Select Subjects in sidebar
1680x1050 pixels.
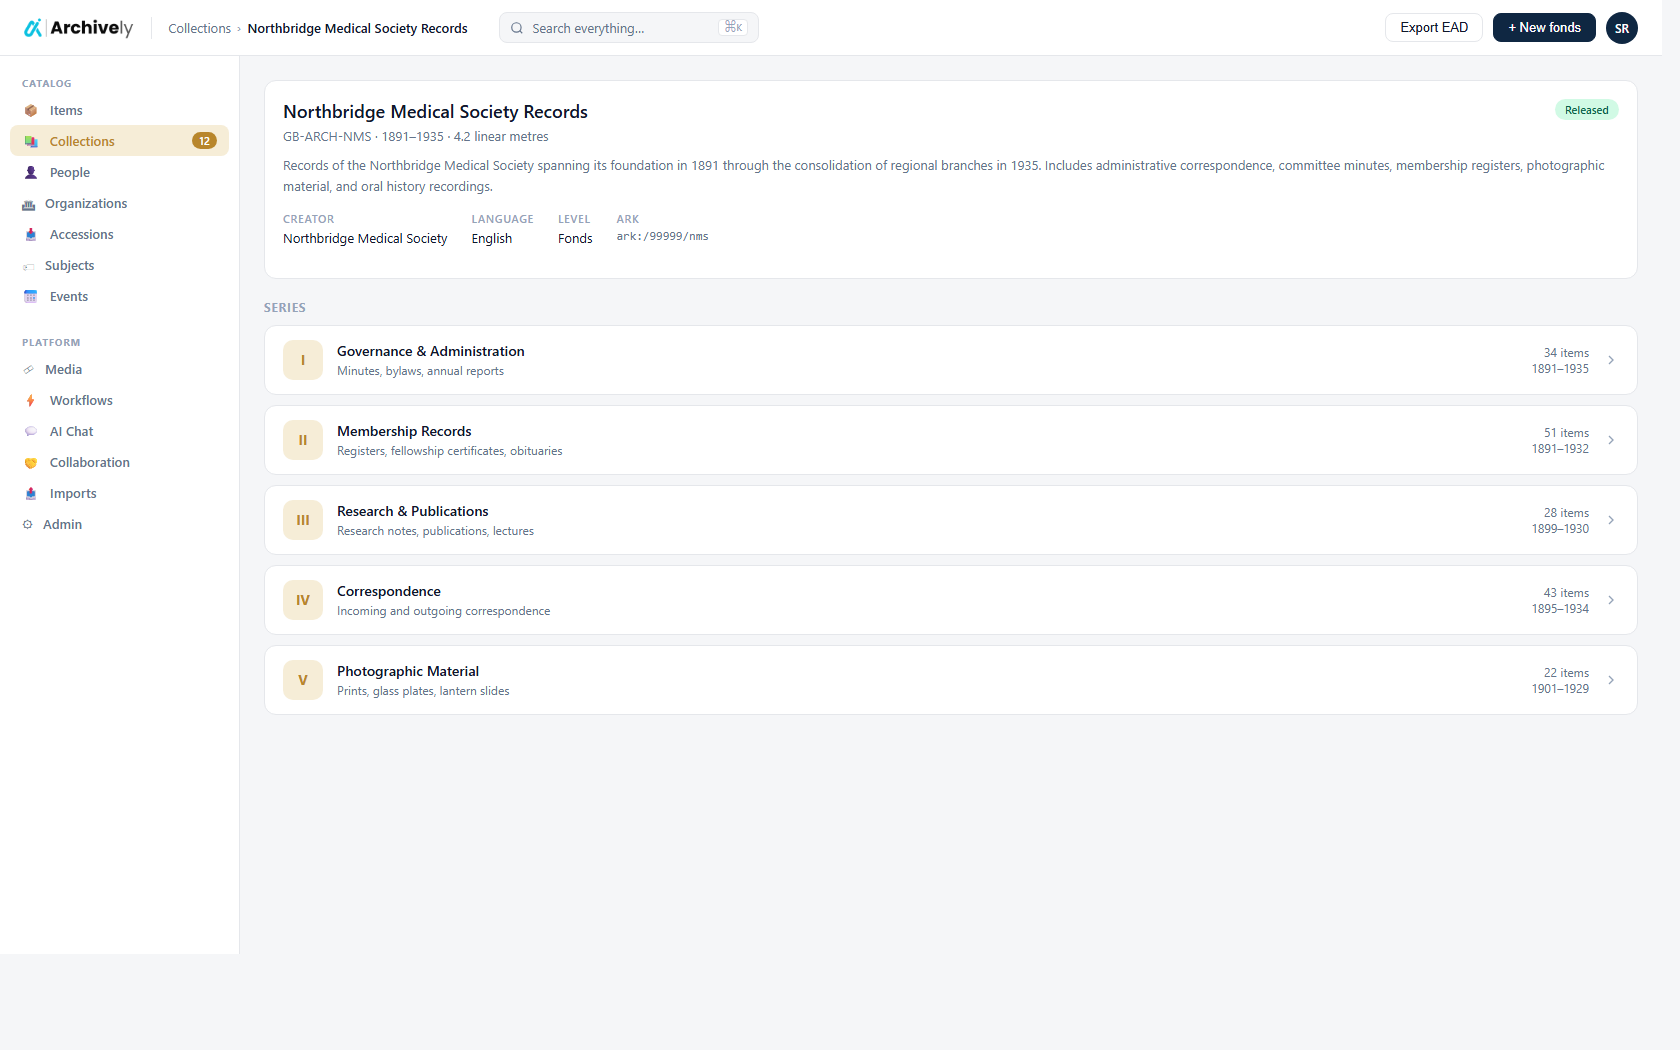click(x=69, y=266)
